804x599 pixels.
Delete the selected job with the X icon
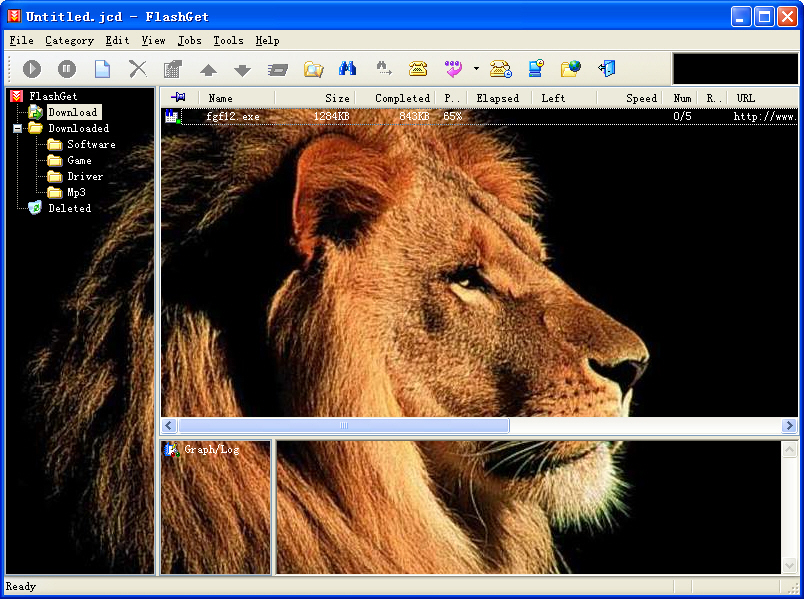click(137, 69)
